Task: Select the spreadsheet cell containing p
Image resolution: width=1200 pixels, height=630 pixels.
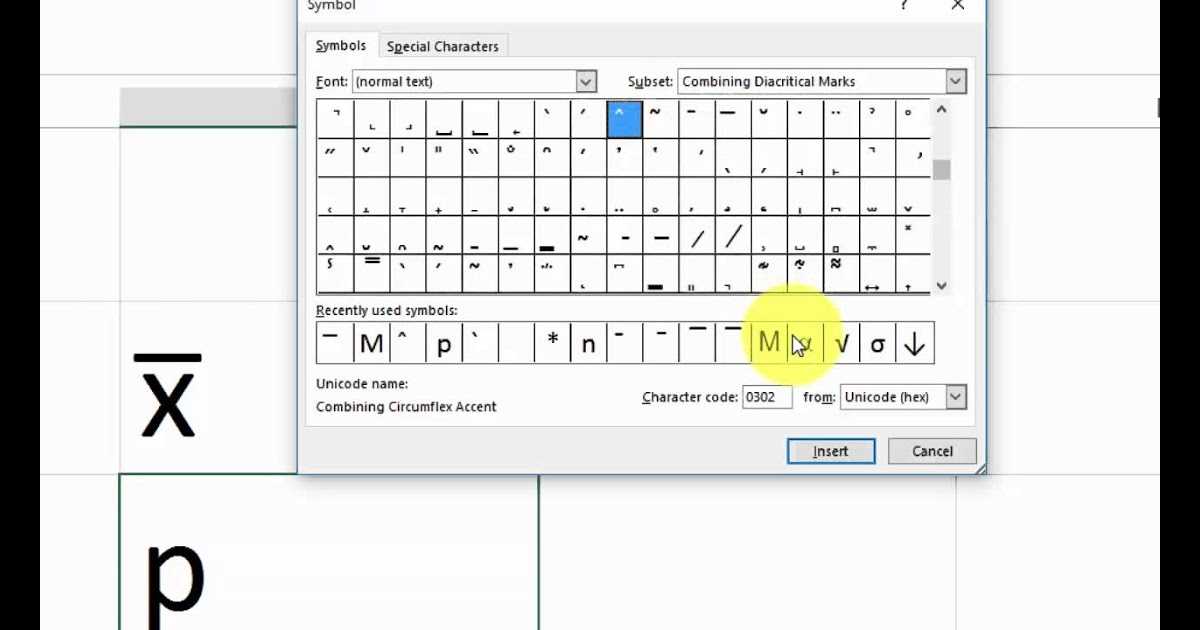Action: [329, 552]
